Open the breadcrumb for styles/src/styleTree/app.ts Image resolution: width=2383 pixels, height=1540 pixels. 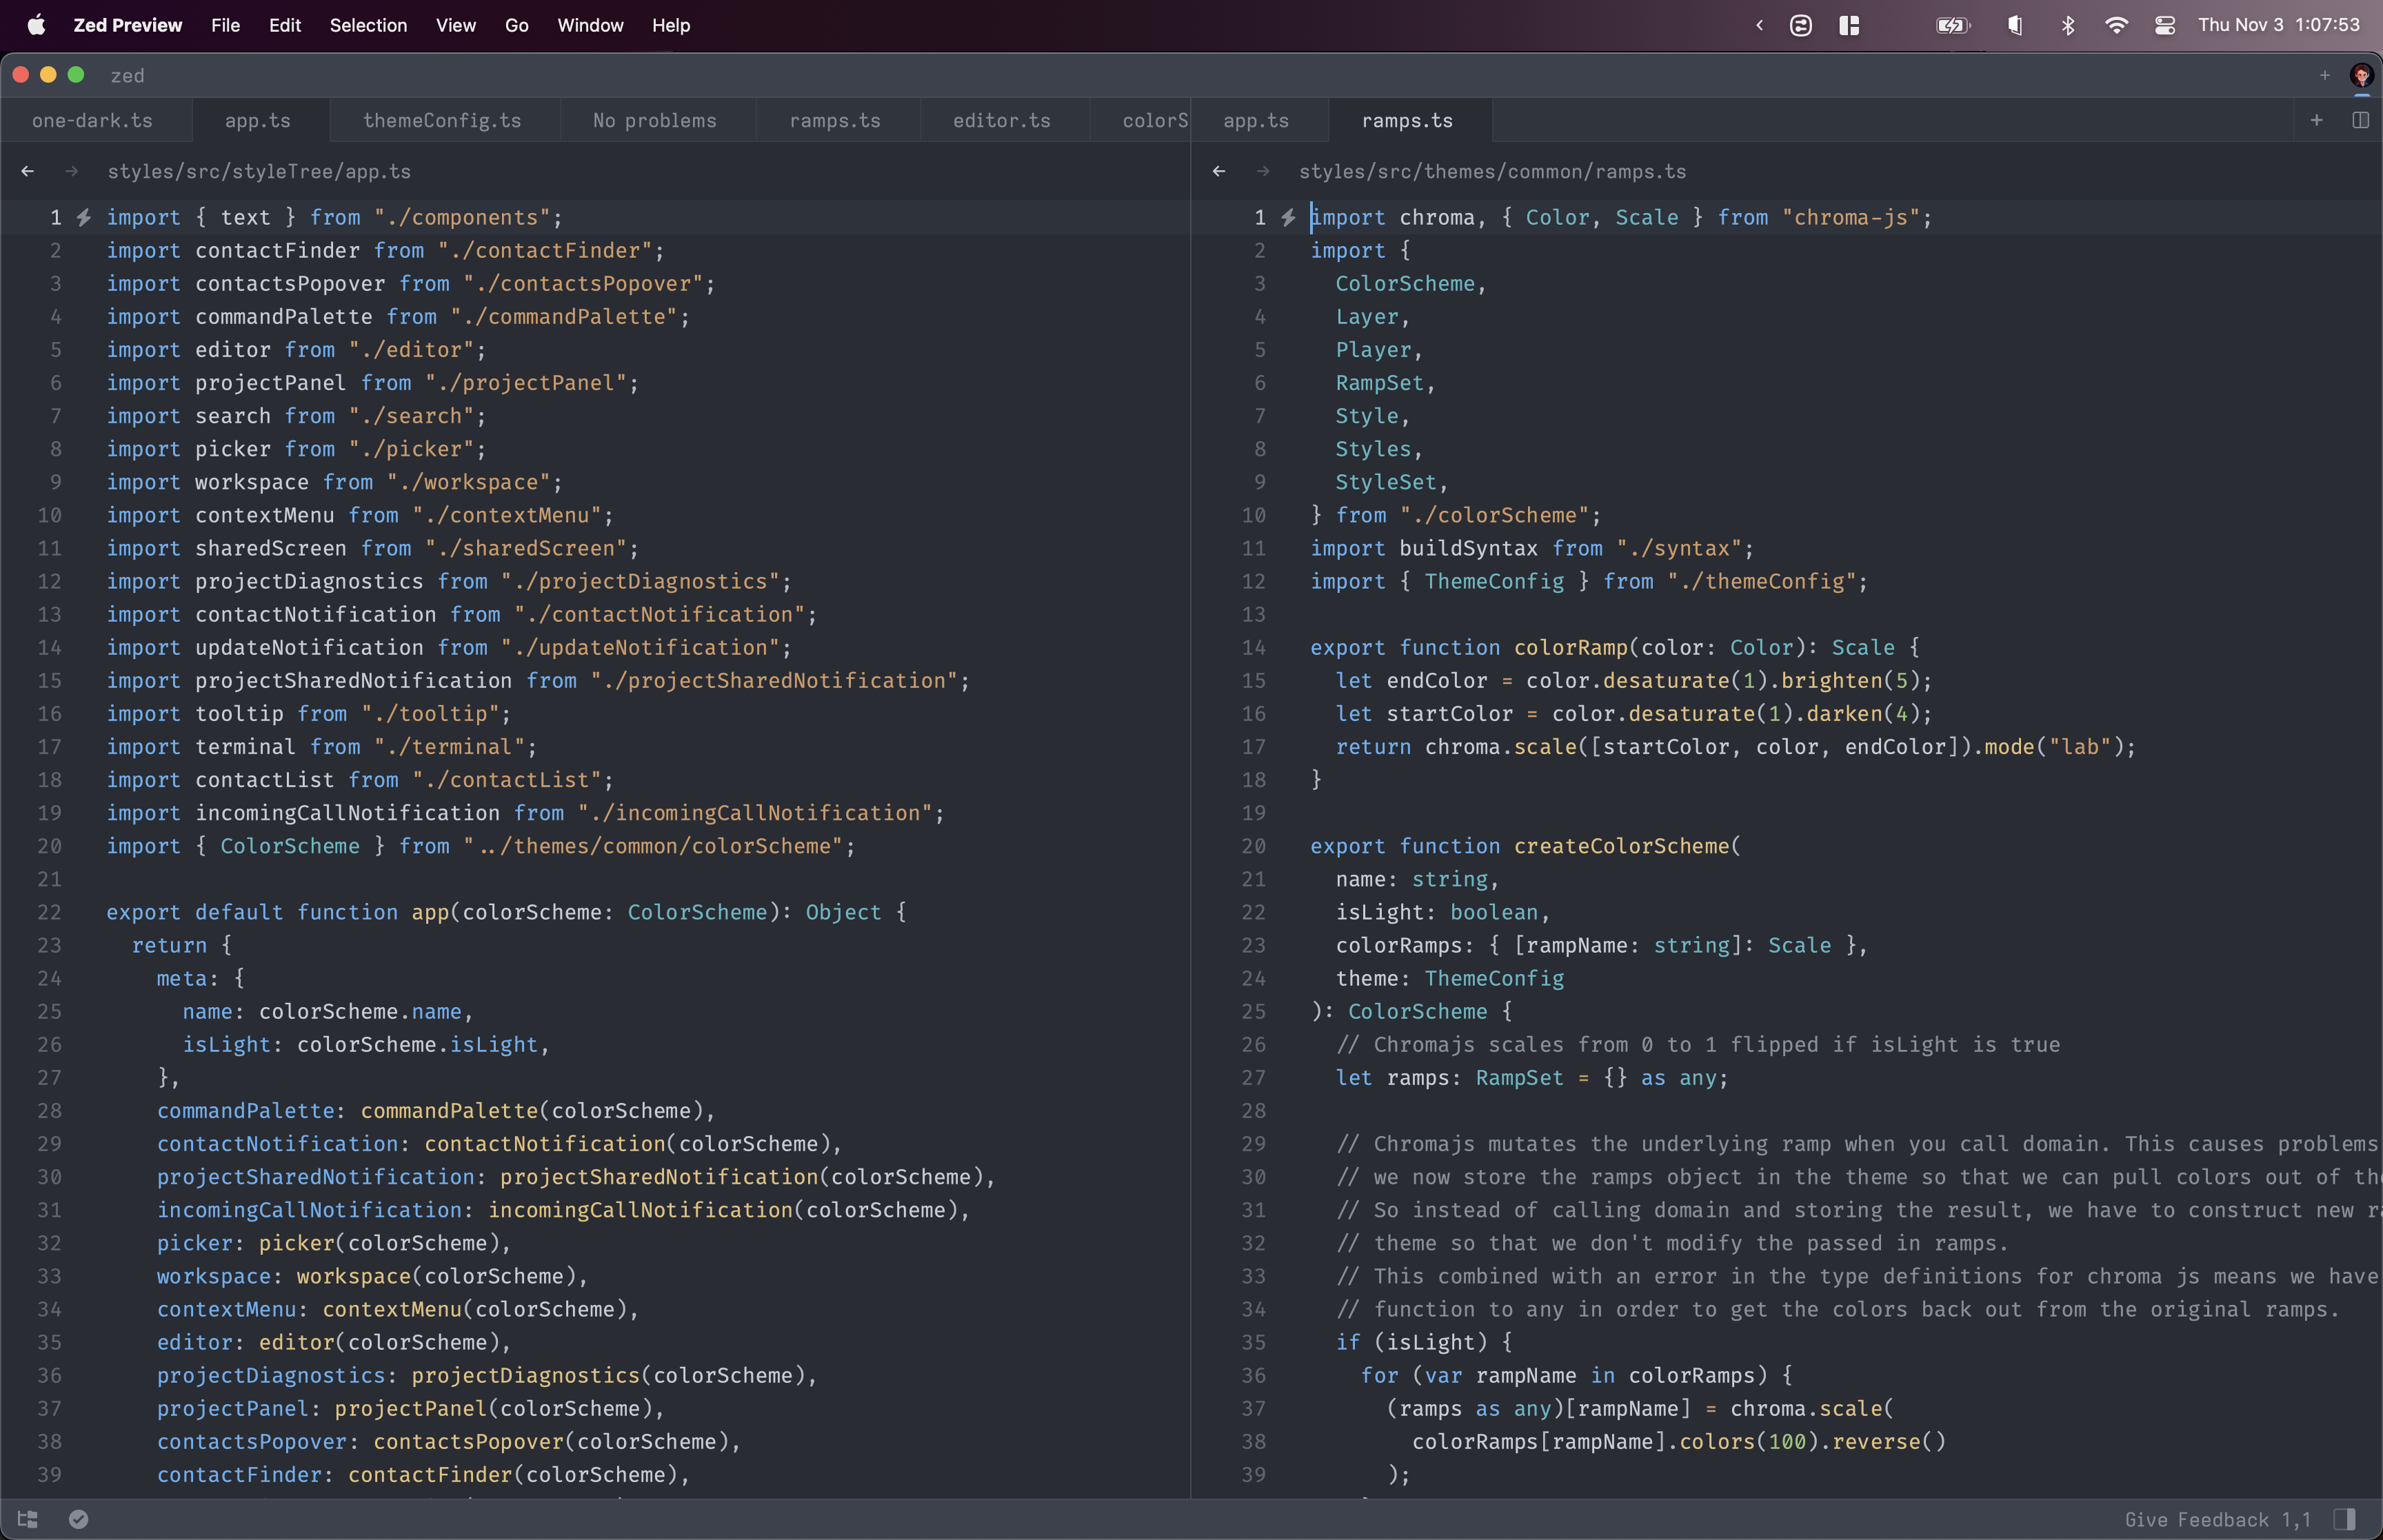pyautogui.click(x=260, y=171)
